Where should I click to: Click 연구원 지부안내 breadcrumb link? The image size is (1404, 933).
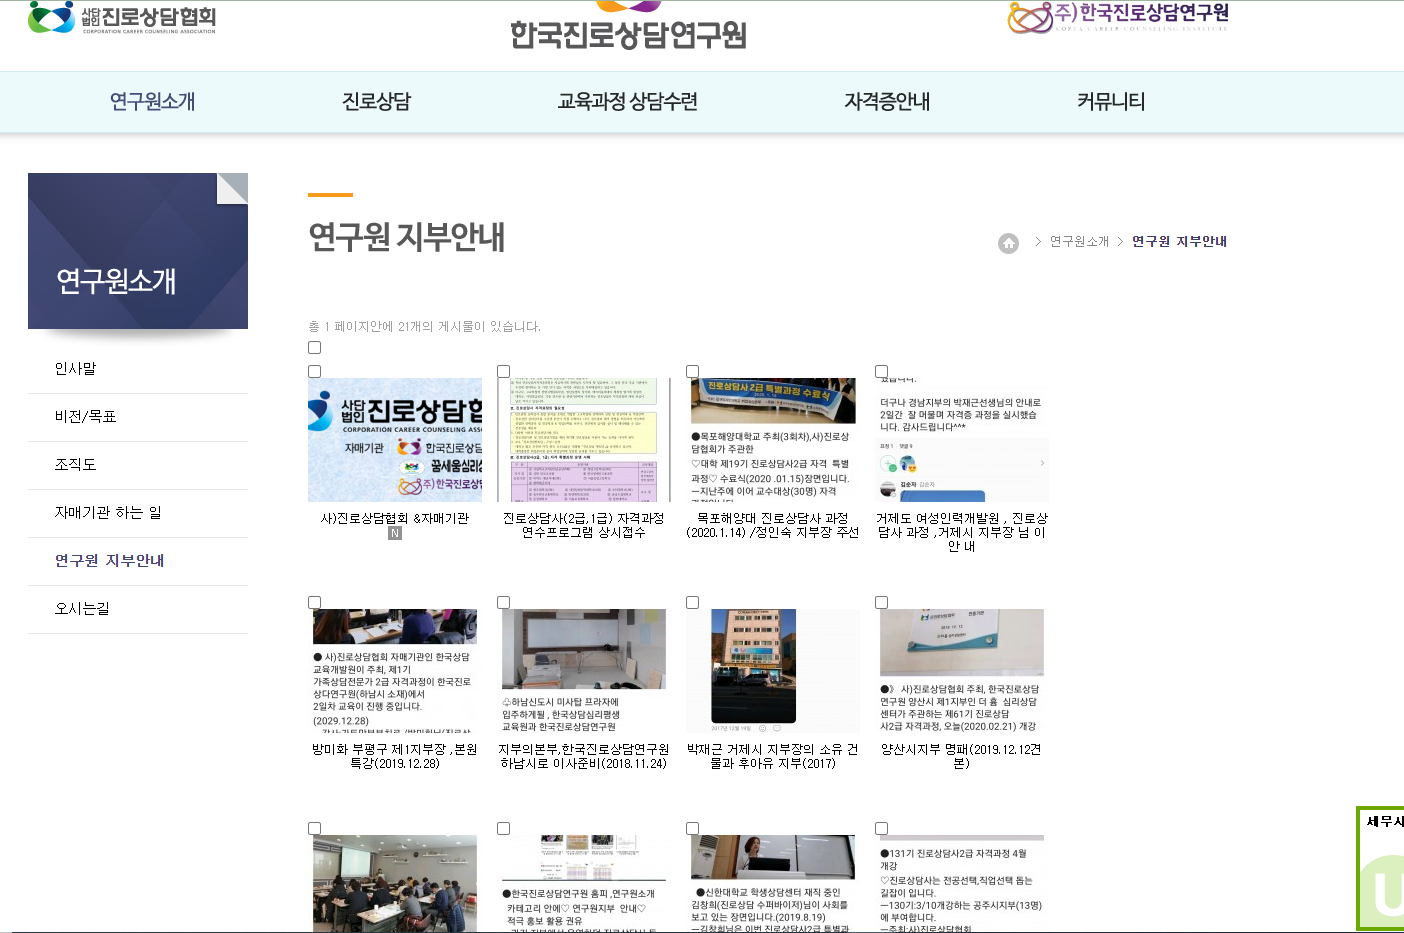(x=1179, y=242)
